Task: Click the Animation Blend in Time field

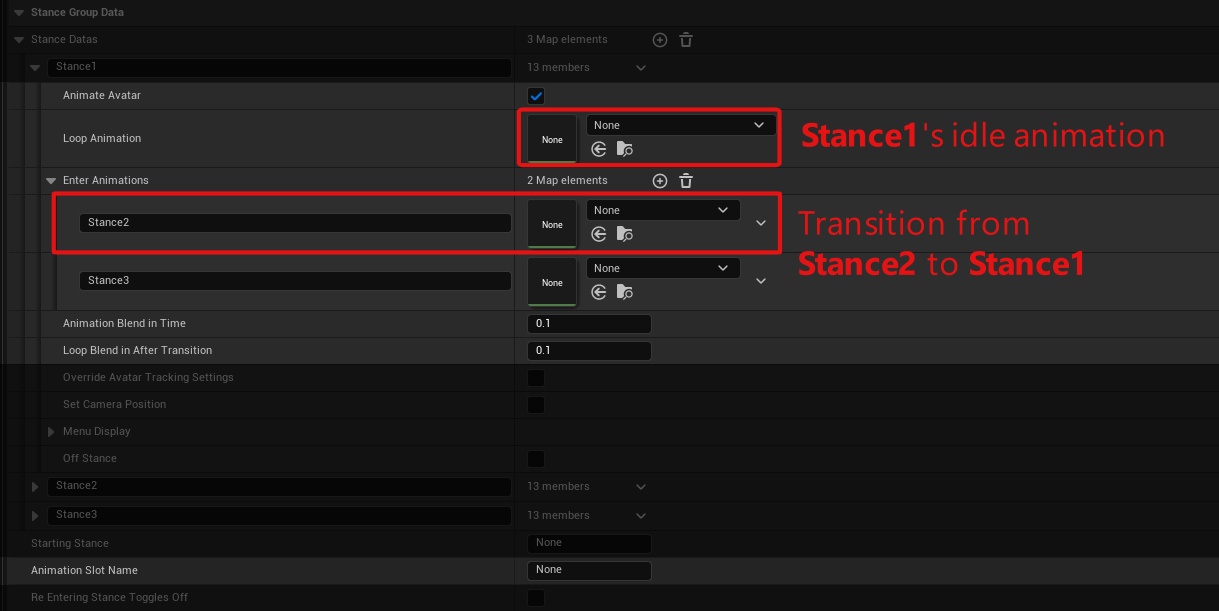Action: [588, 324]
